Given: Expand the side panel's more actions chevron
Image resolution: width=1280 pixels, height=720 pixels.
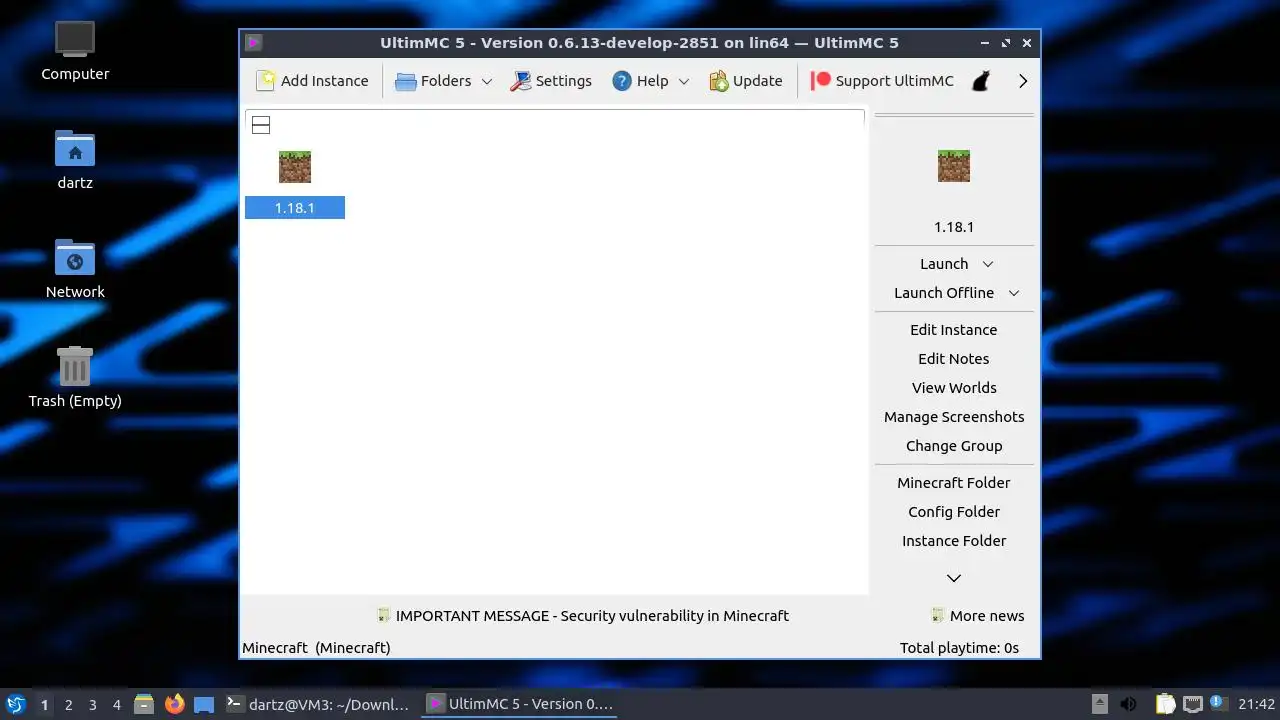Looking at the screenshot, I should (954, 578).
